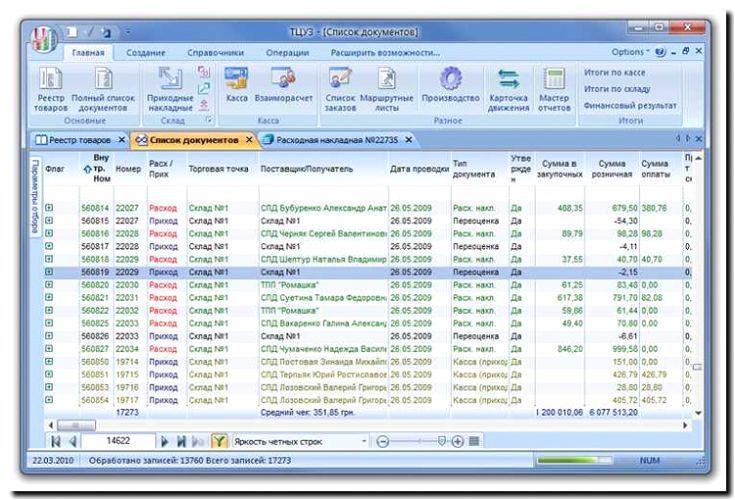The image size is (735, 500).
Task: Open the Касса ribbon icon
Action: [x=237, y=80]
